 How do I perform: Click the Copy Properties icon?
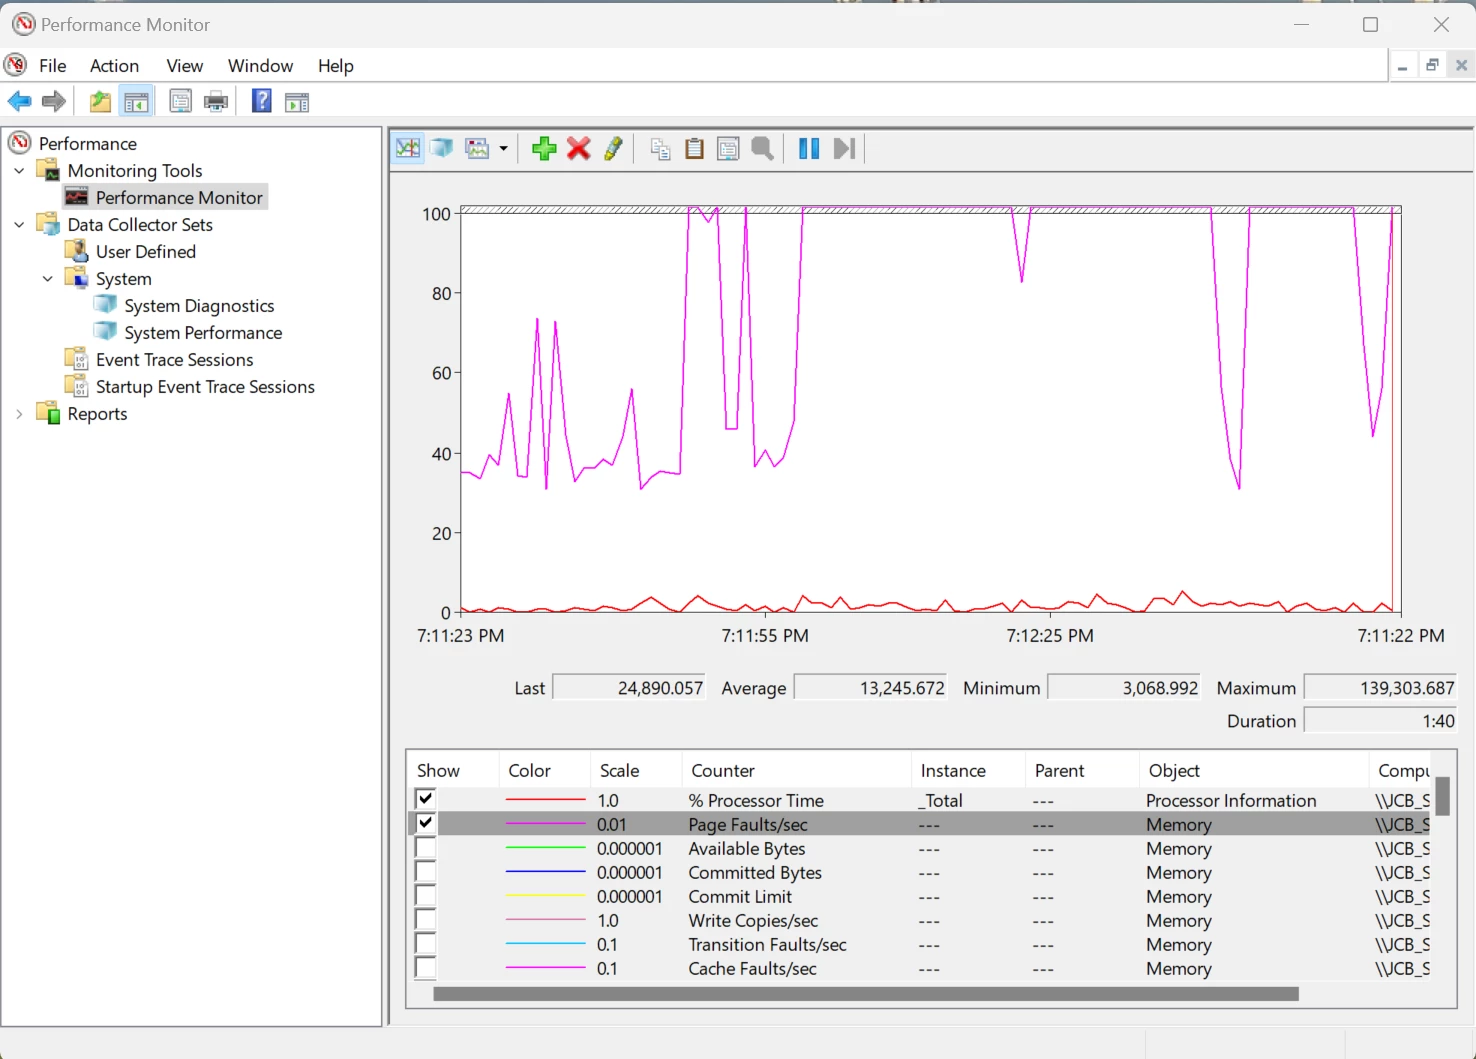[660, 149]
